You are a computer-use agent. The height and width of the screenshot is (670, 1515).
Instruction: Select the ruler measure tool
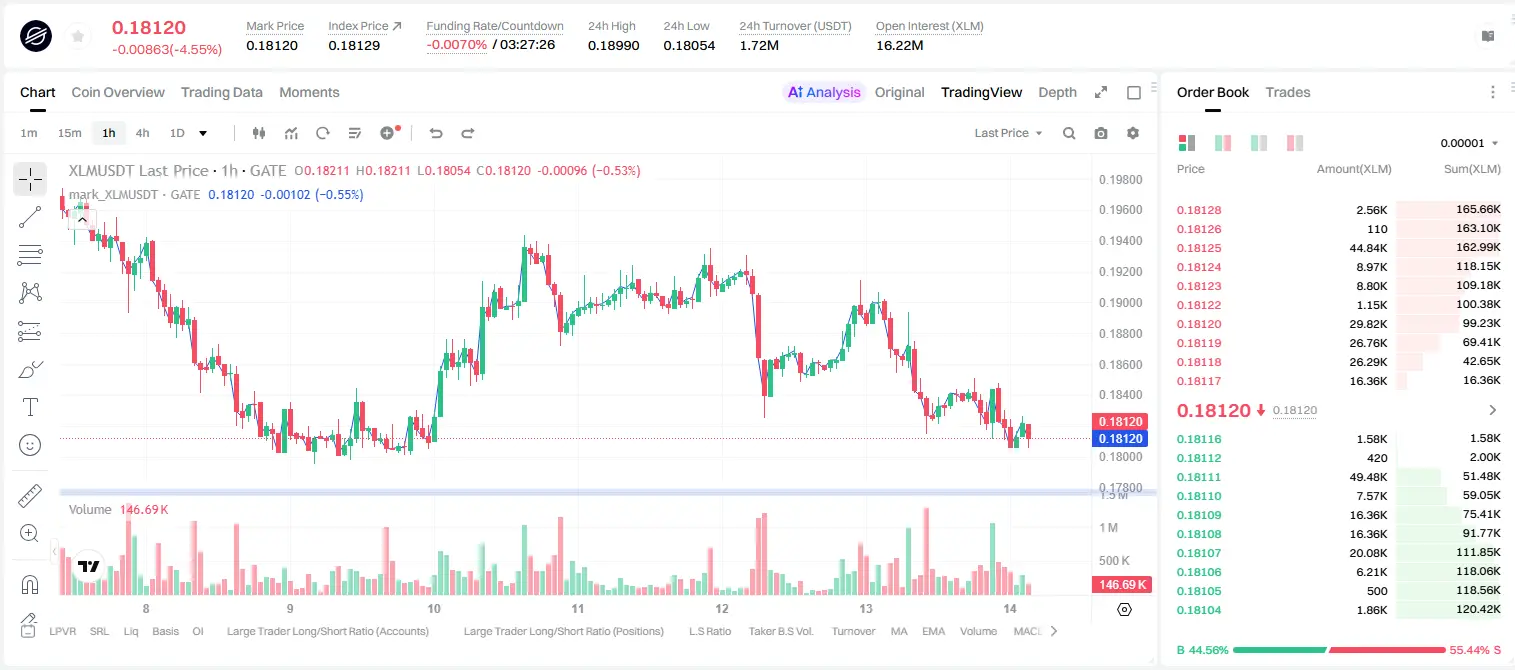point(30,496)
